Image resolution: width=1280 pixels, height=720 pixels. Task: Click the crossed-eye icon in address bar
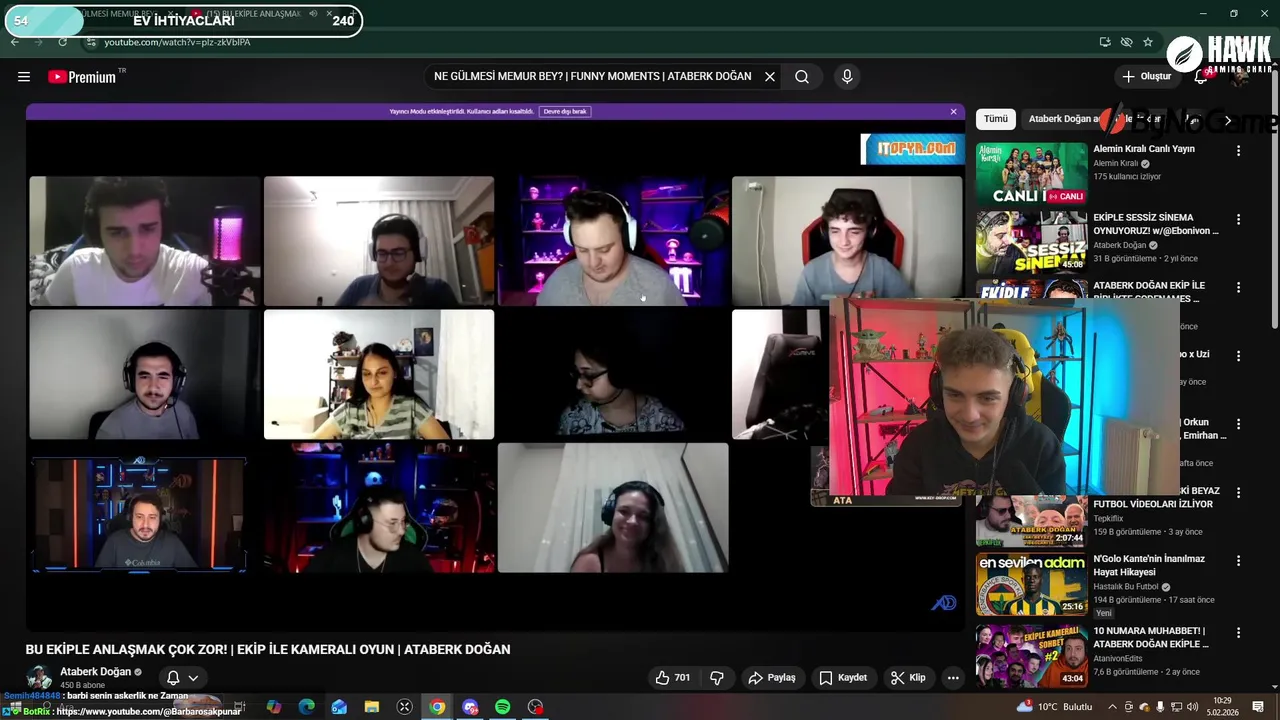coord(1126,42)
